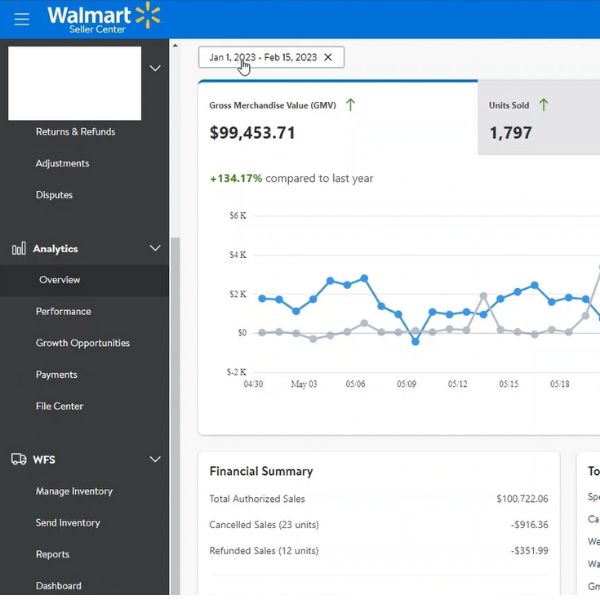The image size is (600, 600).
Task: Click the Walmart spark logo
Action: pyautogui.click(x=148, y=15)
